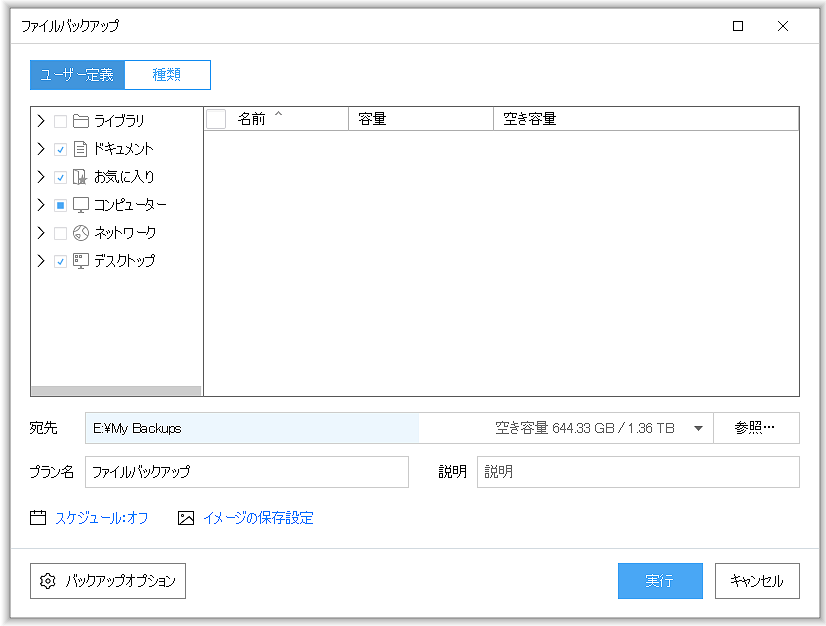This screenshot has height=626, width=826.
Task: Click the picture icon beside イメージの保存設定
Action: click(x=186, y=518)
